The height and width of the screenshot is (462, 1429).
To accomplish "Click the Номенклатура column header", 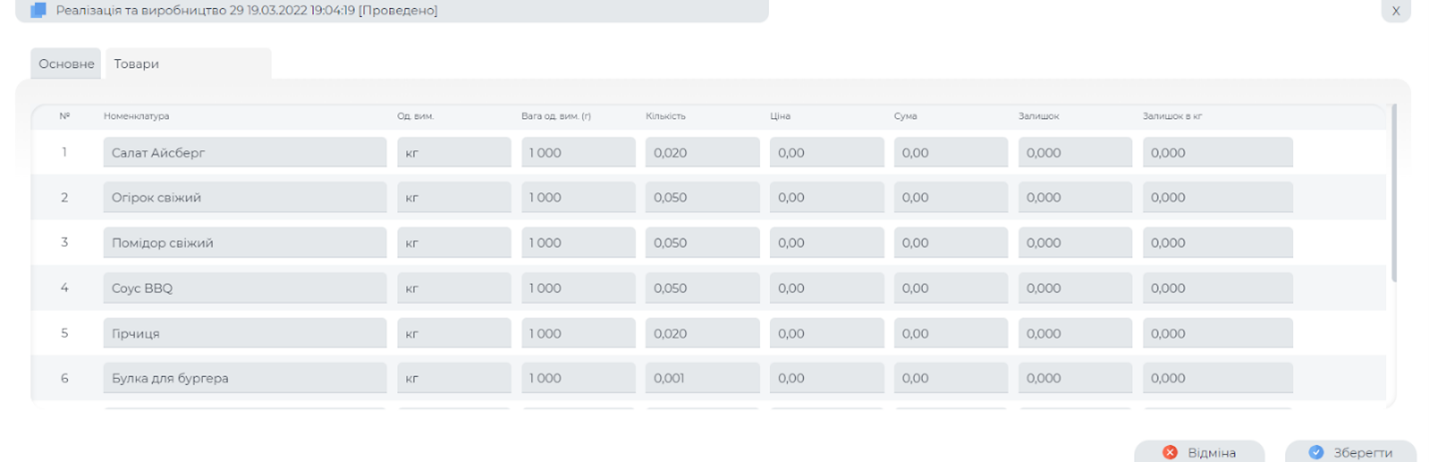I will (x=137, y=116).
